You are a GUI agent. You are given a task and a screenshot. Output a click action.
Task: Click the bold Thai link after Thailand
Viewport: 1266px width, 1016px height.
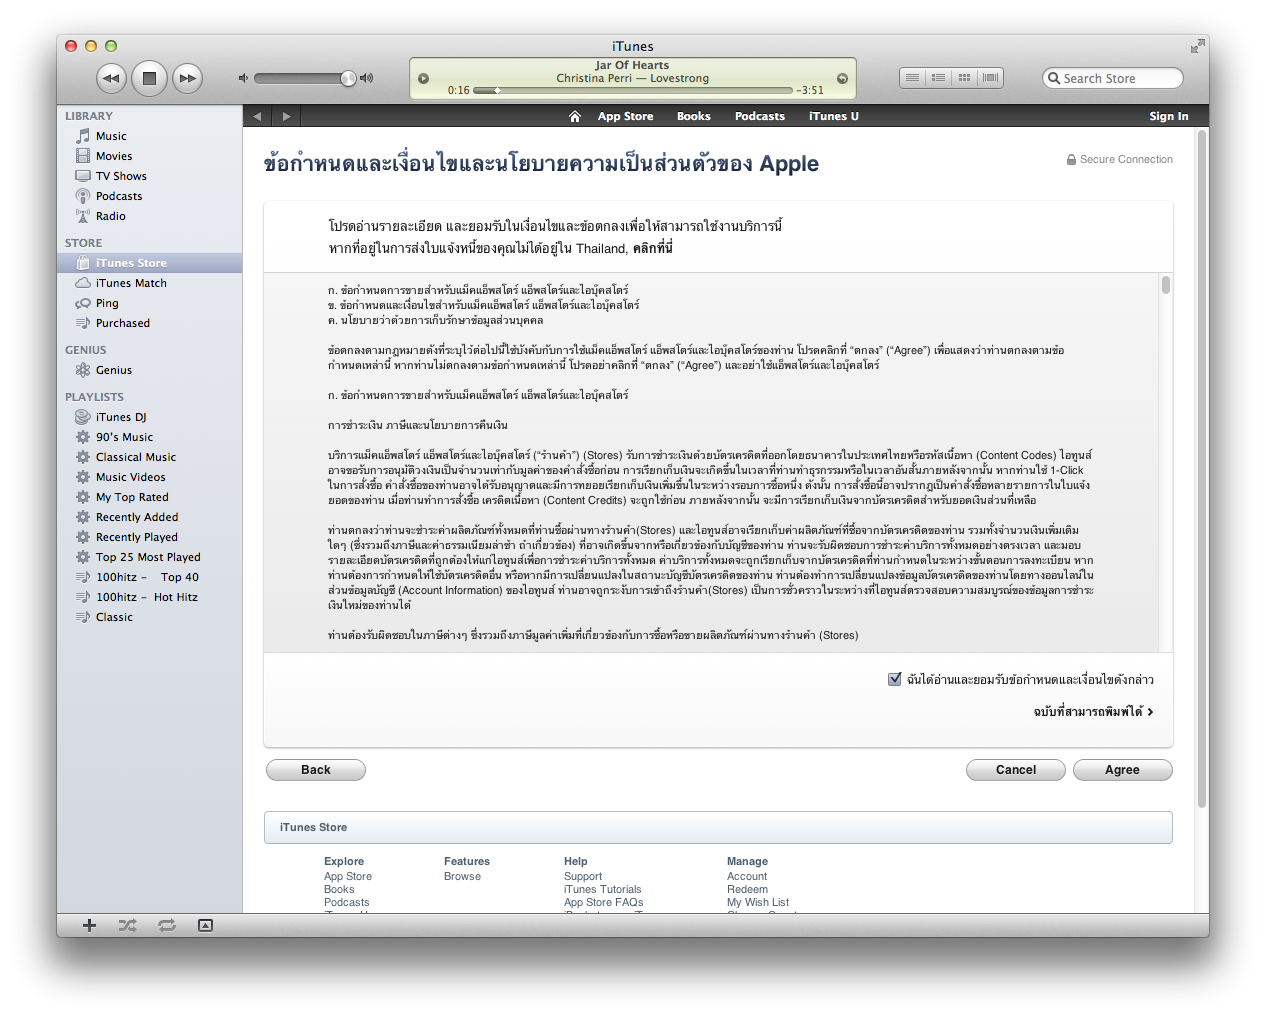653,248
